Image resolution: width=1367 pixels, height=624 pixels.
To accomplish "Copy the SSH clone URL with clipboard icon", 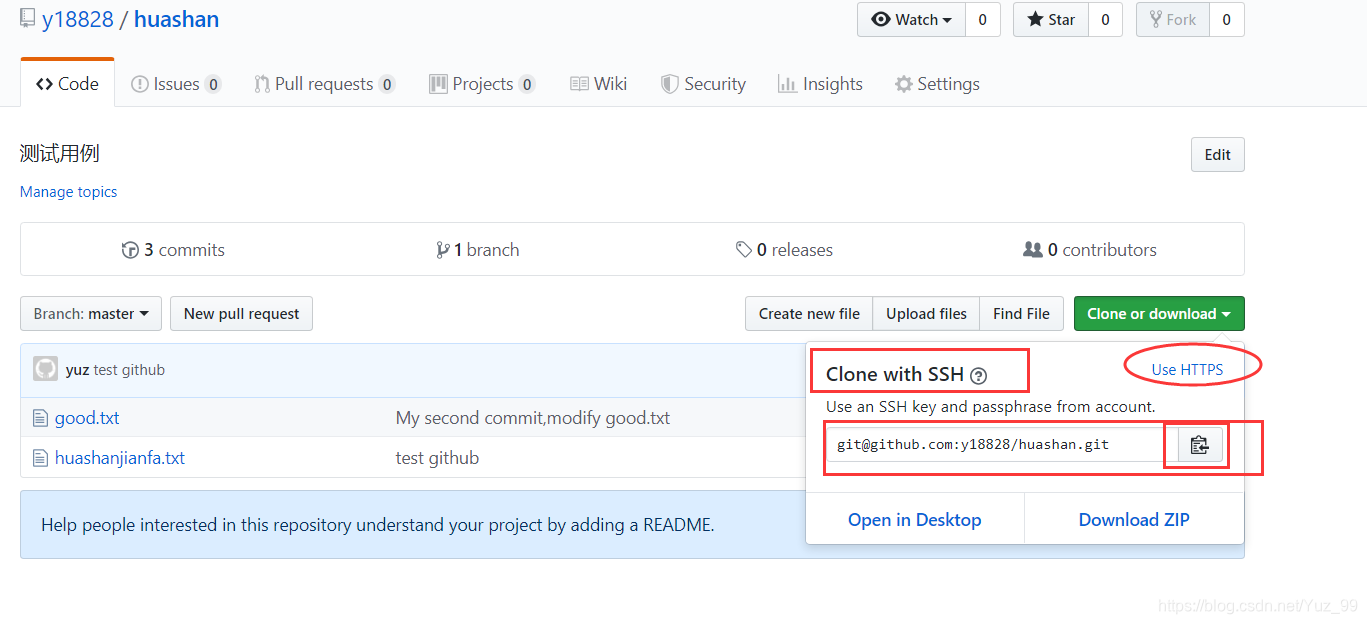I will click(x=1200, y=445).
